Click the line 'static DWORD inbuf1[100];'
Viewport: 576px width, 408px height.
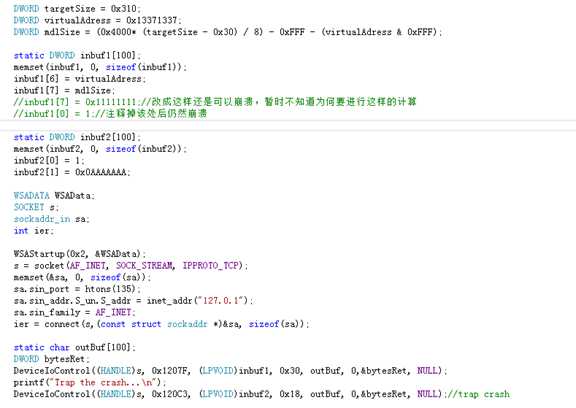(x=77, y=55)
